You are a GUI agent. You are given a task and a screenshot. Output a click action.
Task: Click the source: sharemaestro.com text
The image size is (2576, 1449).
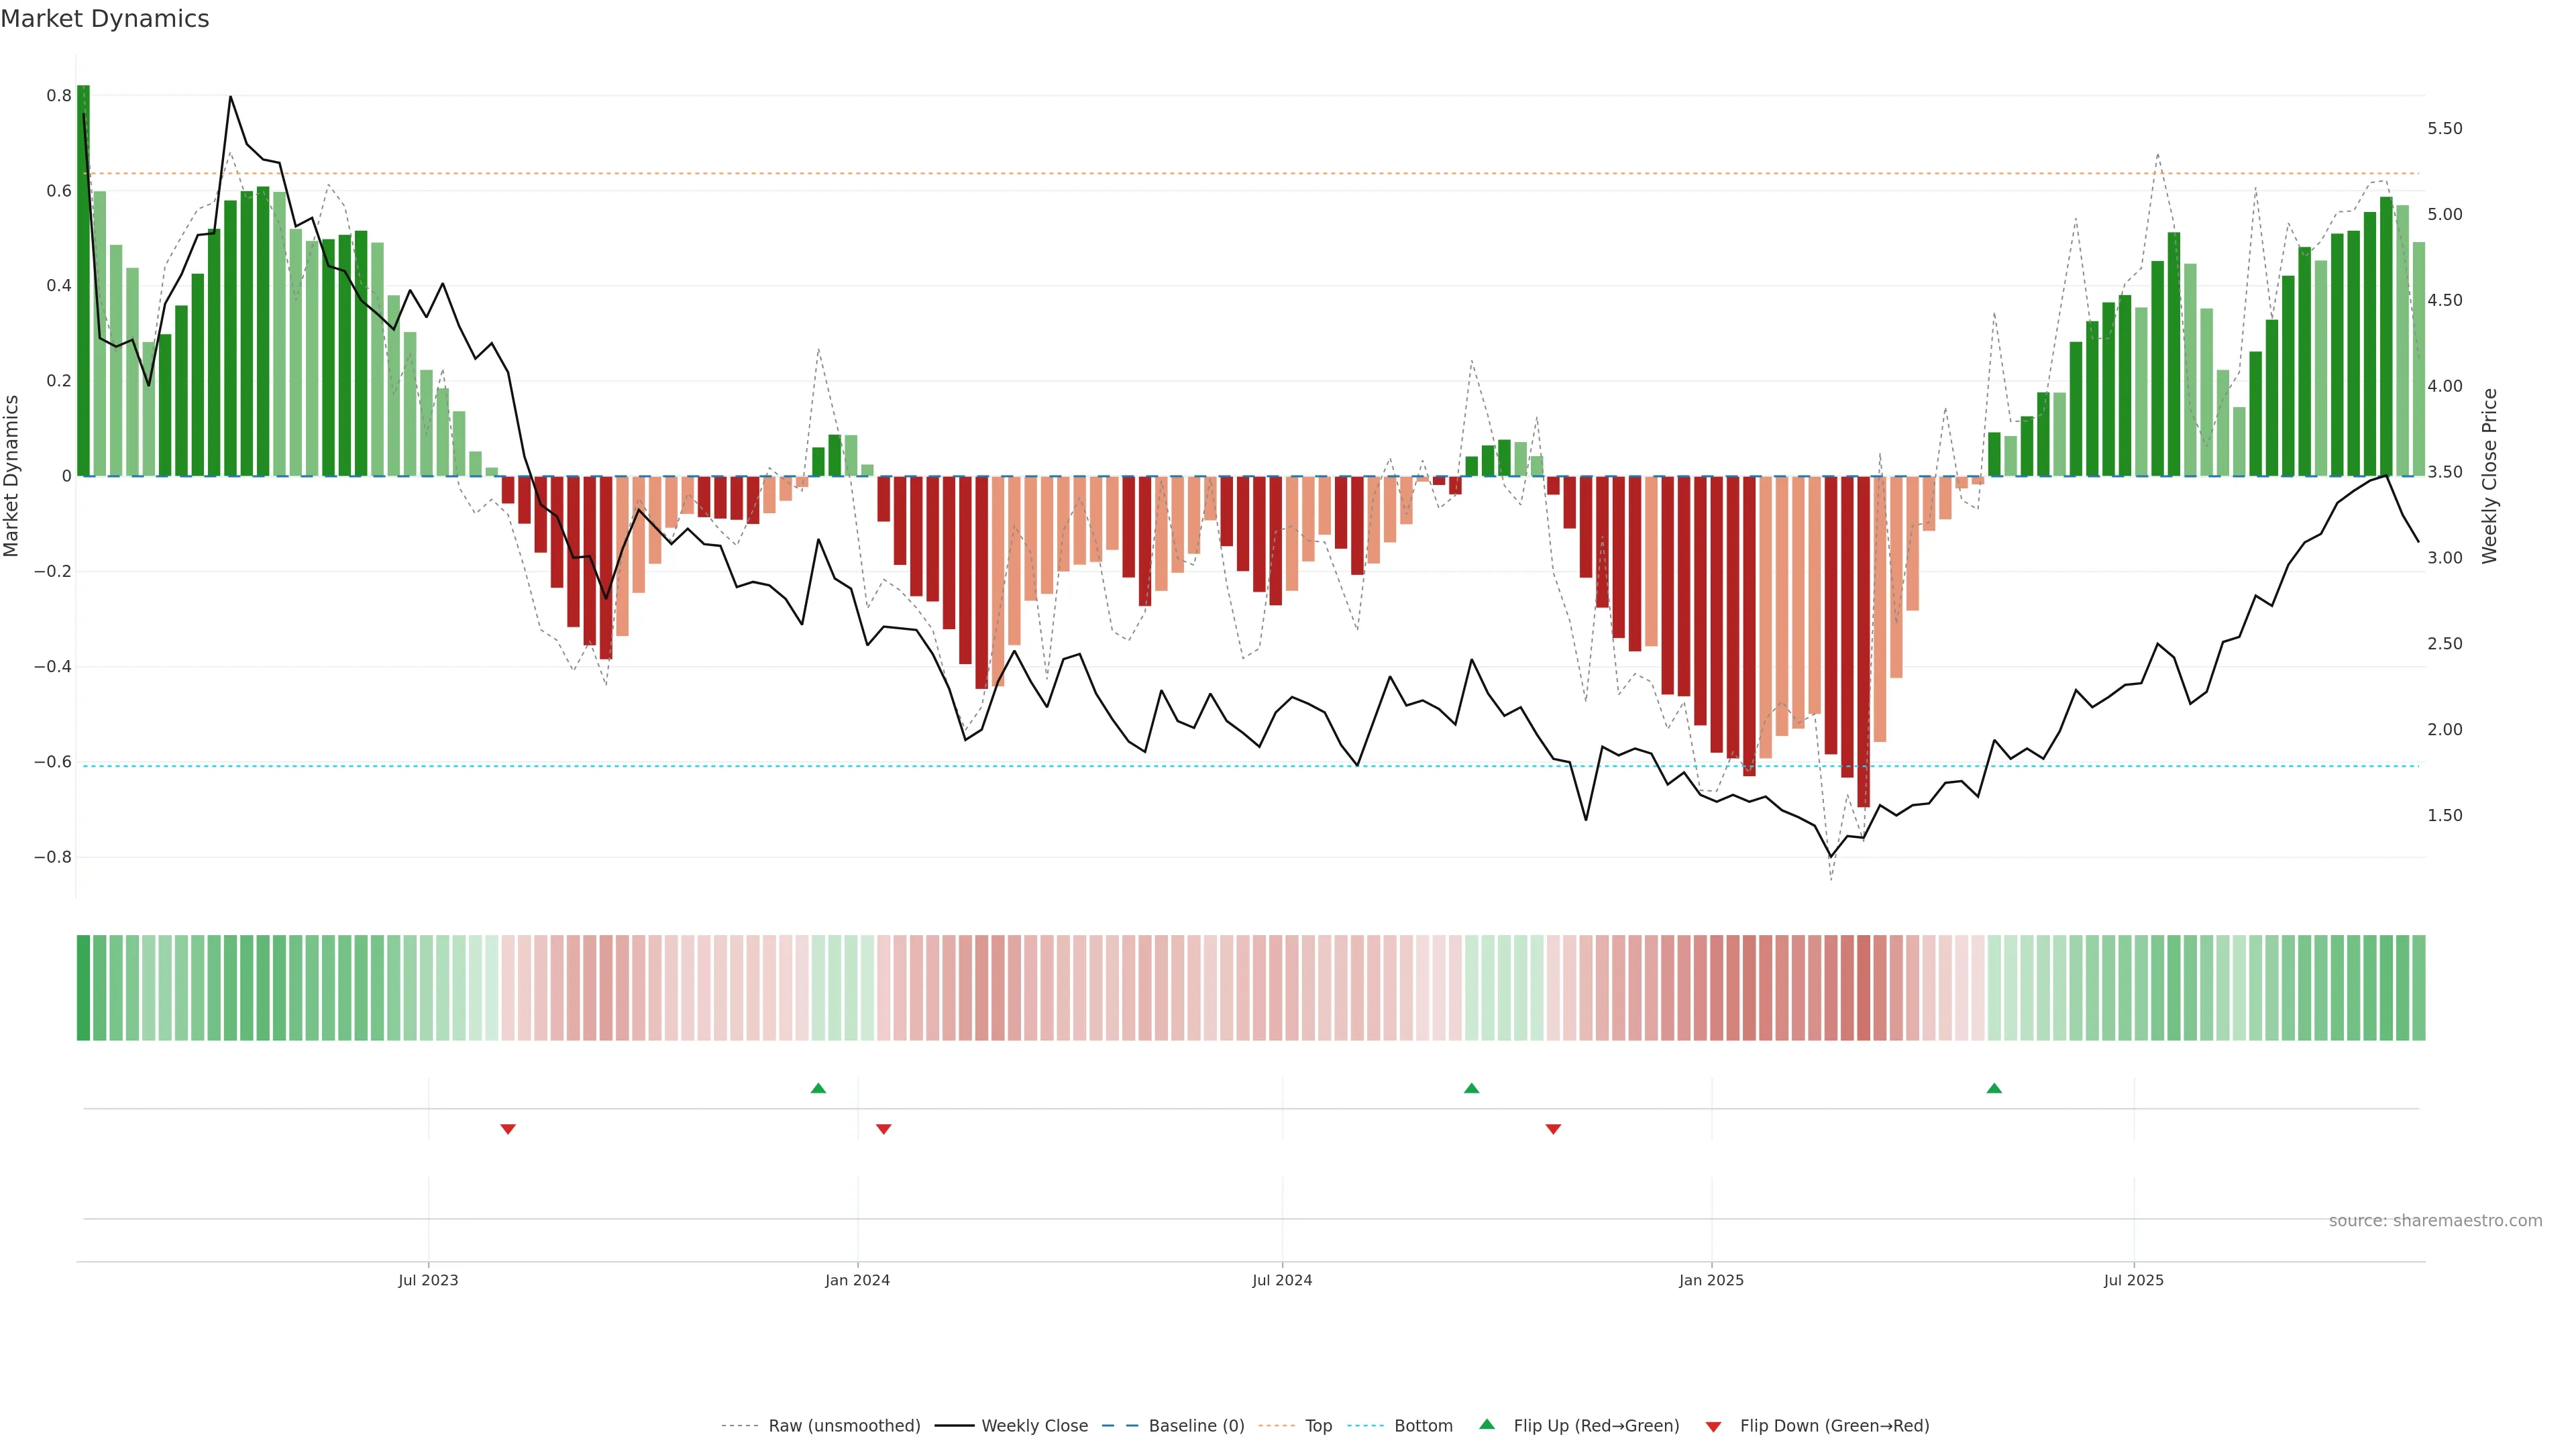pos(2435,1221)
